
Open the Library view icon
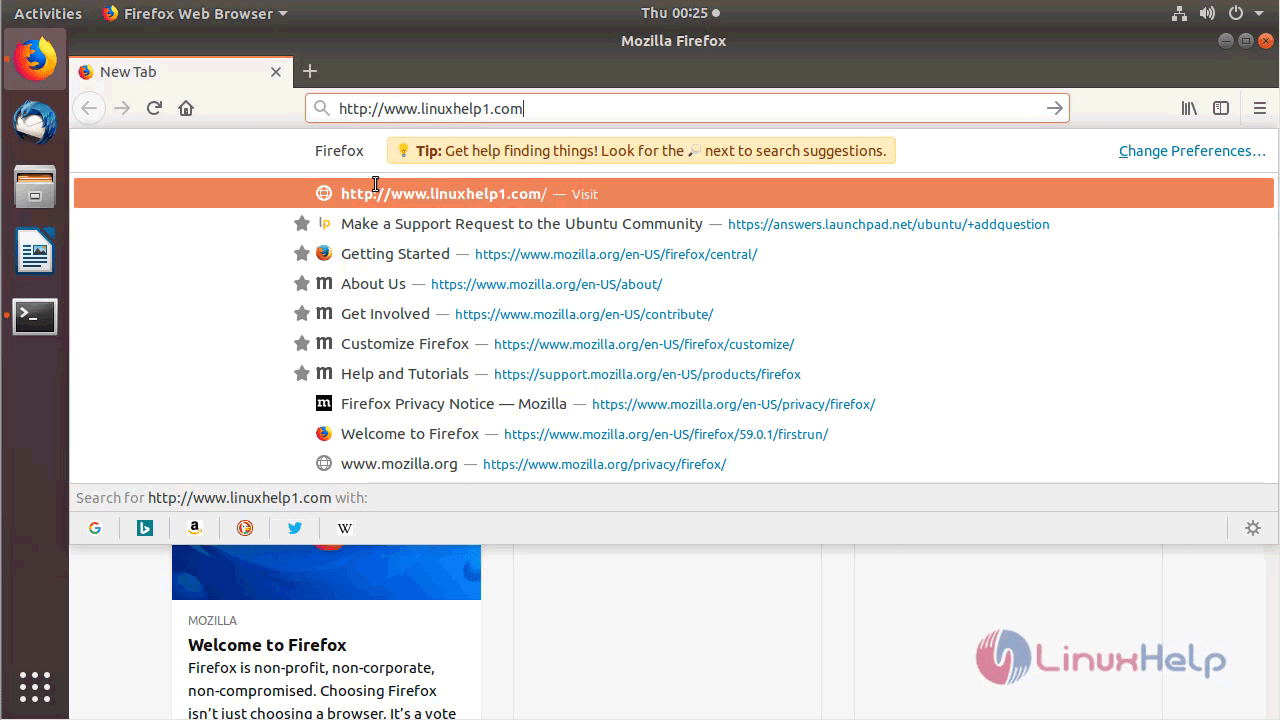click(x=1189, y=108)
